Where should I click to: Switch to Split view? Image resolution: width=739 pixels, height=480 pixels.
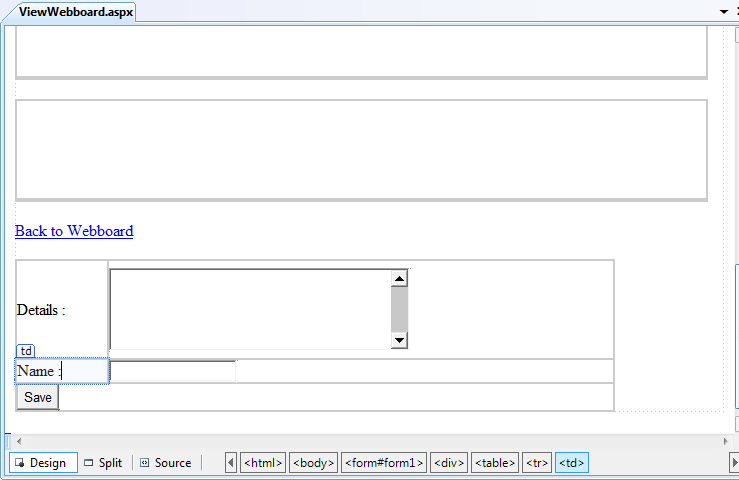coord(103,463)
